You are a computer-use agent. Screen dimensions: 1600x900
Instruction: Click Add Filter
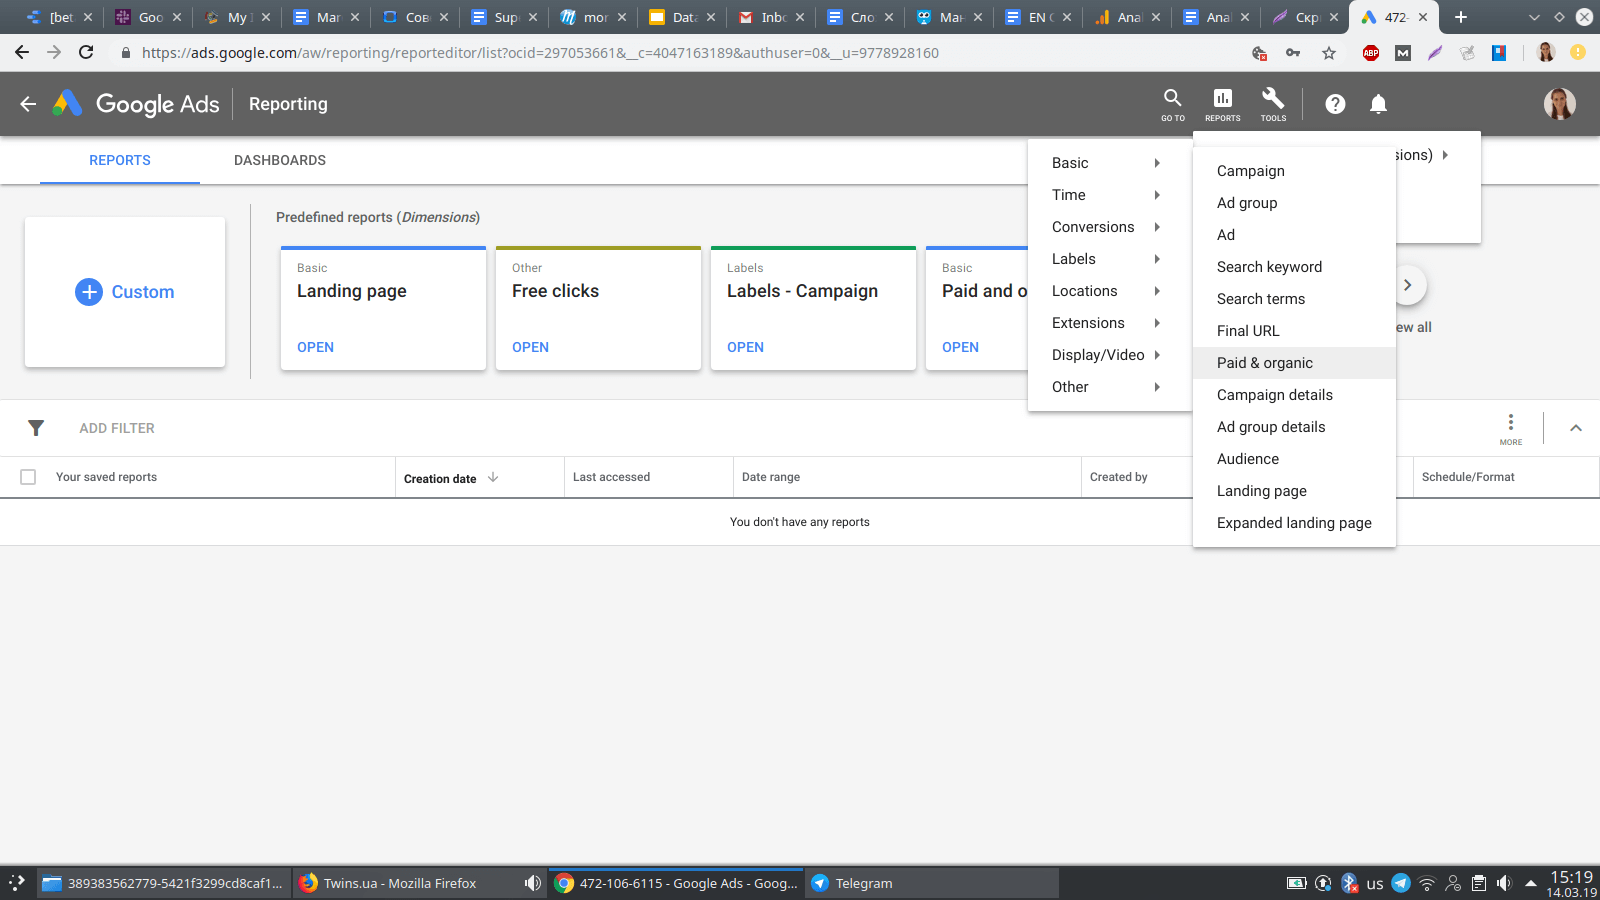click(117, 428)
